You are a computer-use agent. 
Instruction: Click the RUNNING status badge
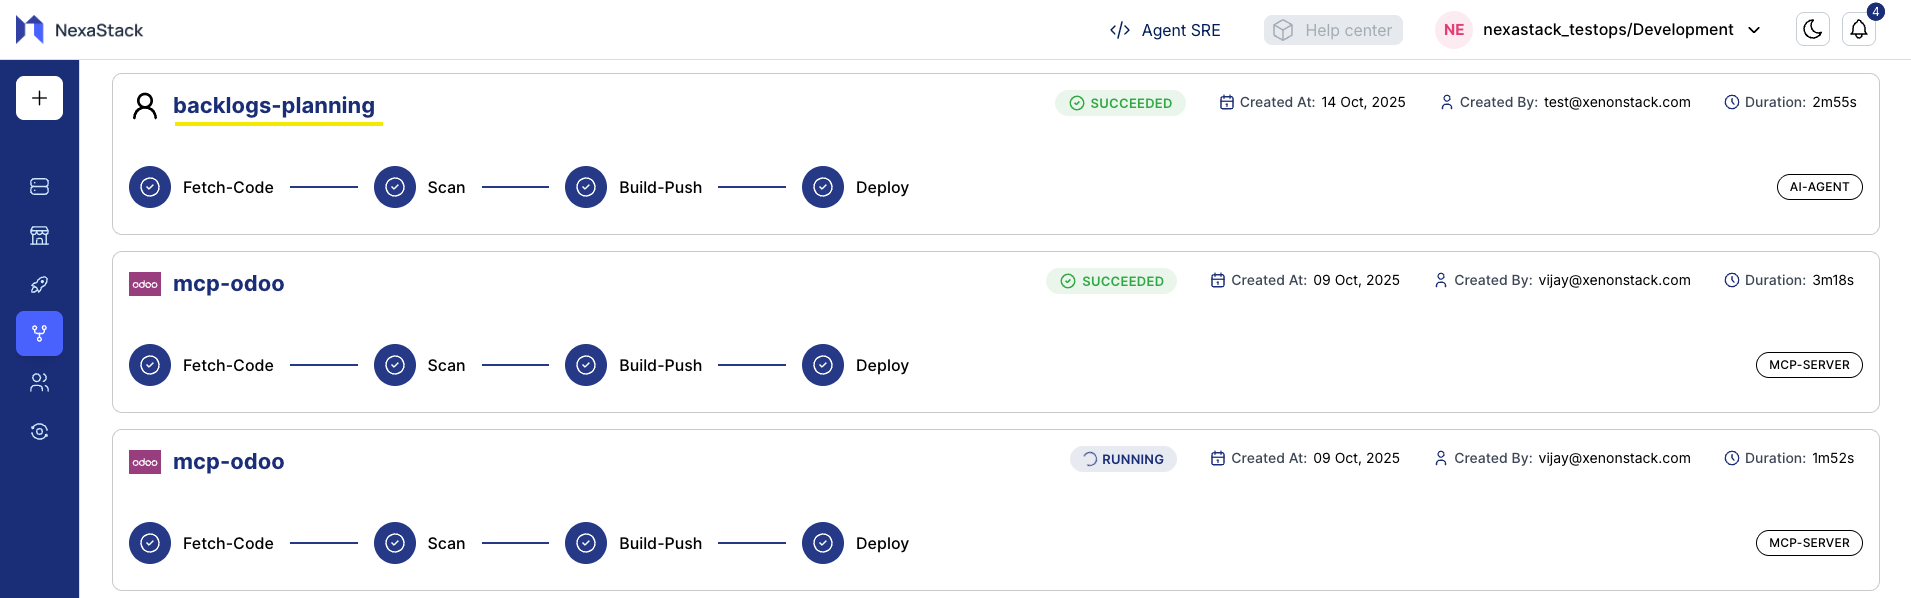pos(1123,459)
